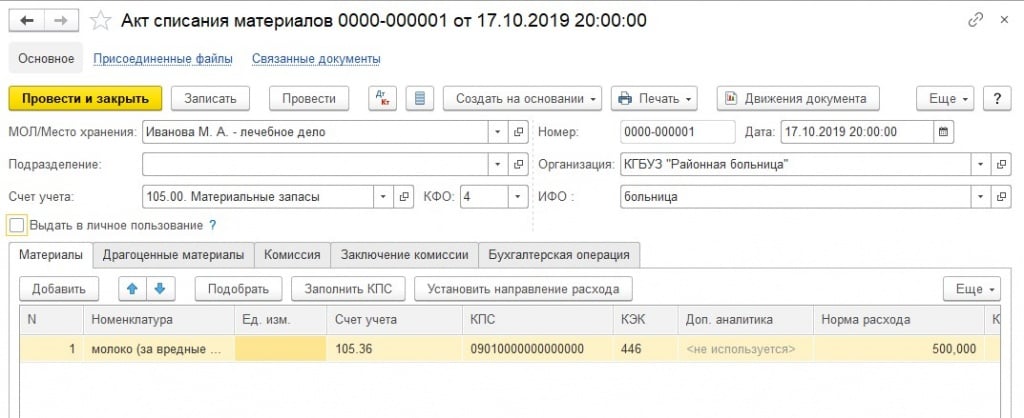The height and width of the screenshot is (418, 1024).
Task: Enable Выдать в личное пользование checkbox
Action: tap(17, 225)
